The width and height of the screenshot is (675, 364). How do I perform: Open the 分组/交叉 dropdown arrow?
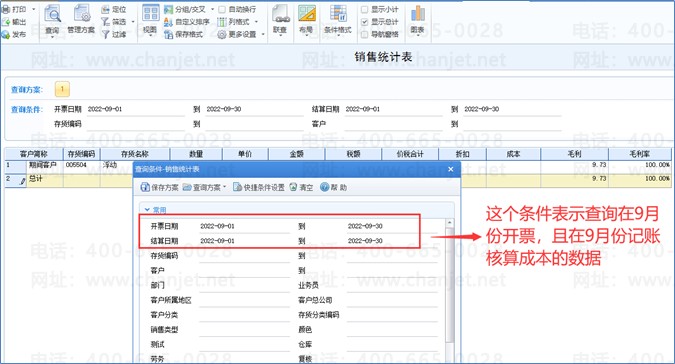(212, 9)
